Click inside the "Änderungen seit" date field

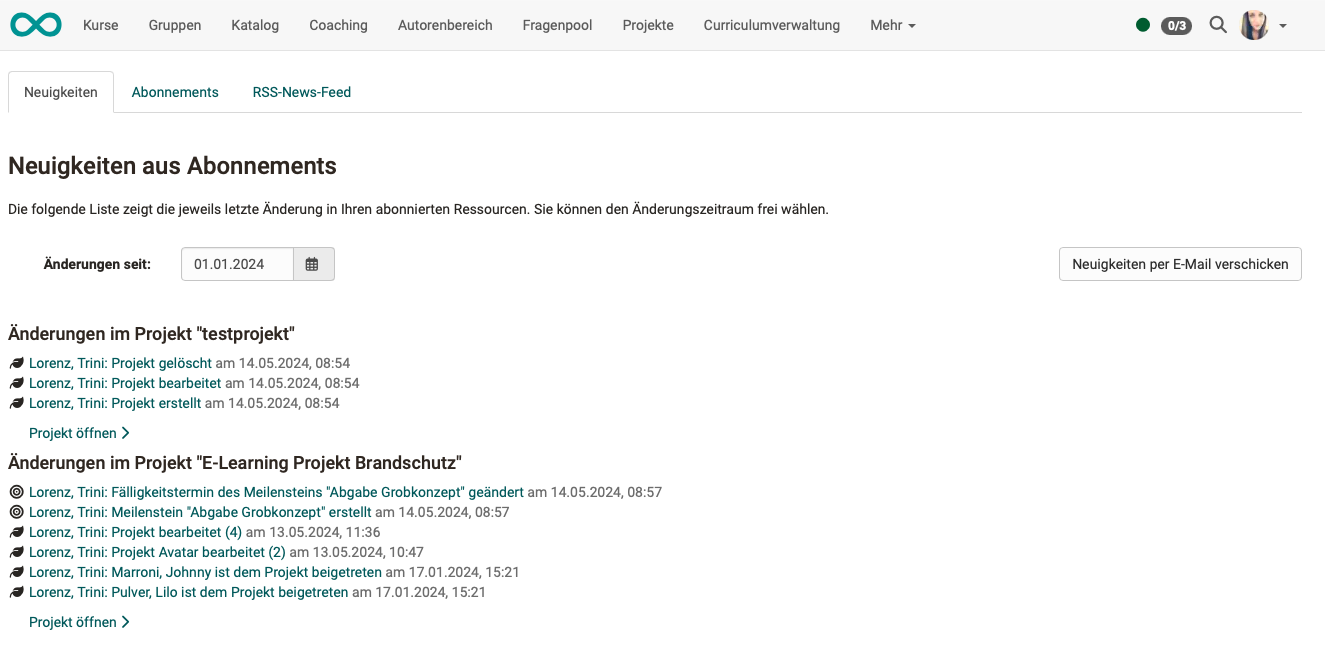pos(237,263)
